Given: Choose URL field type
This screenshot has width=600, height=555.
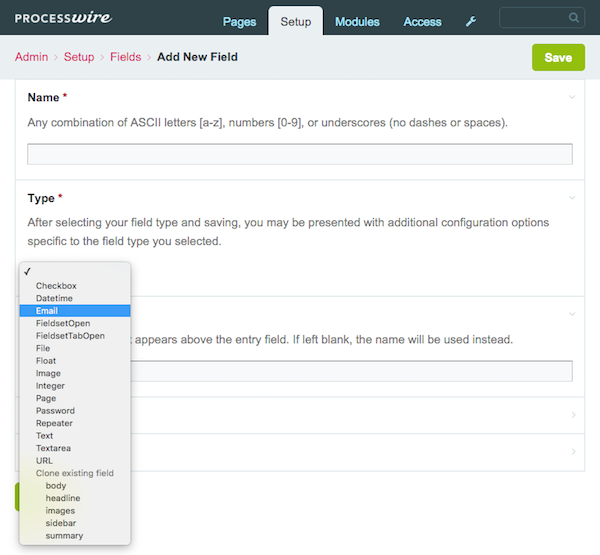Looking at the screenshot, I should pos(75,461).
